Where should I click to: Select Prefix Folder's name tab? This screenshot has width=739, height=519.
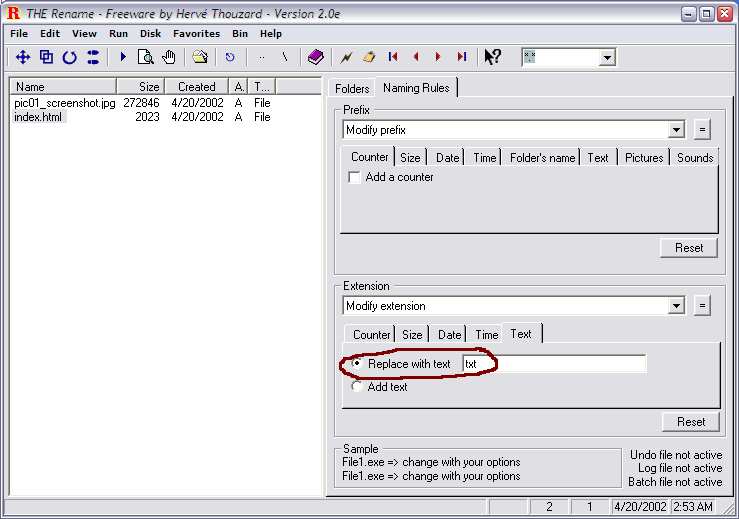(542, 158)
